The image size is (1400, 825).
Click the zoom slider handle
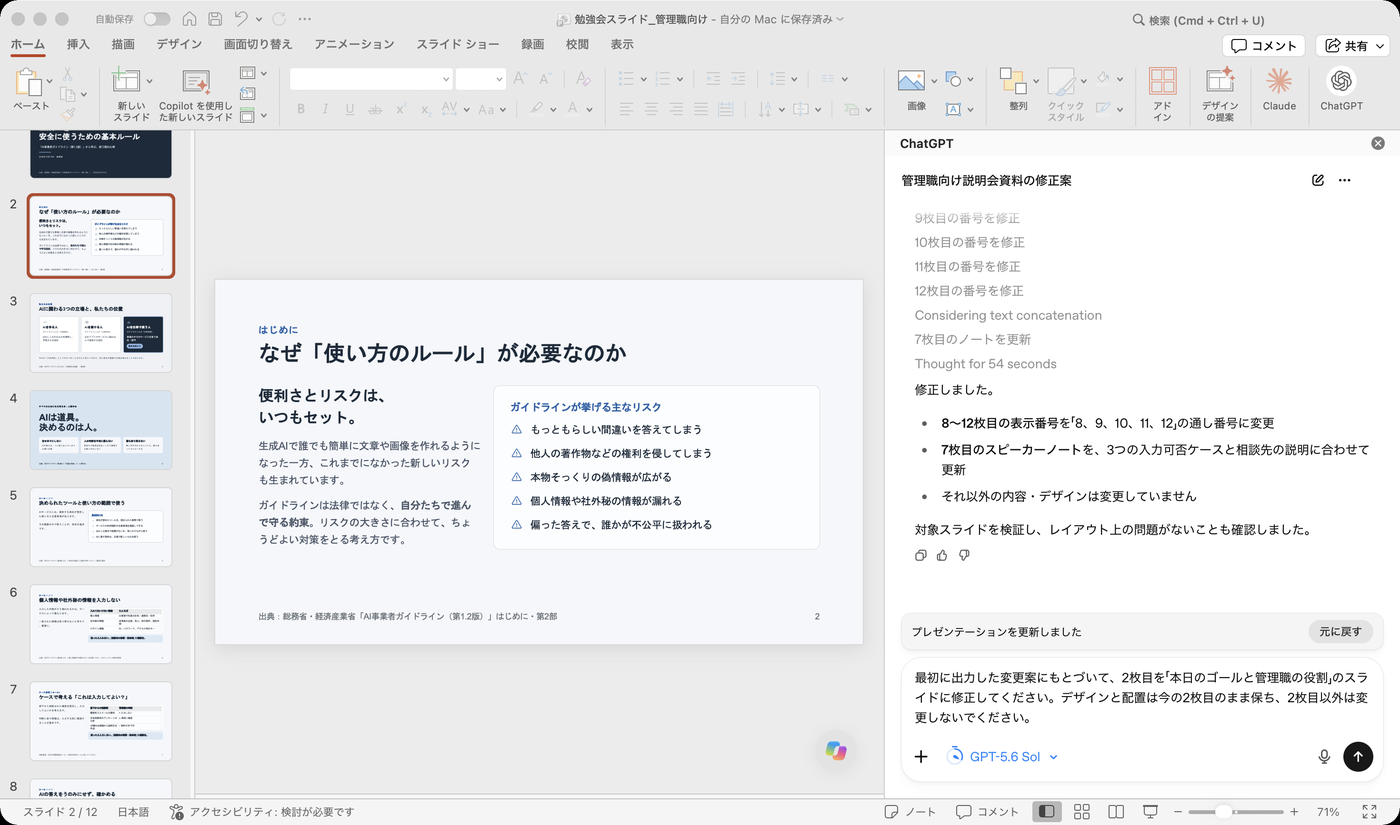pyautogui.click(x=1223, y=812)
